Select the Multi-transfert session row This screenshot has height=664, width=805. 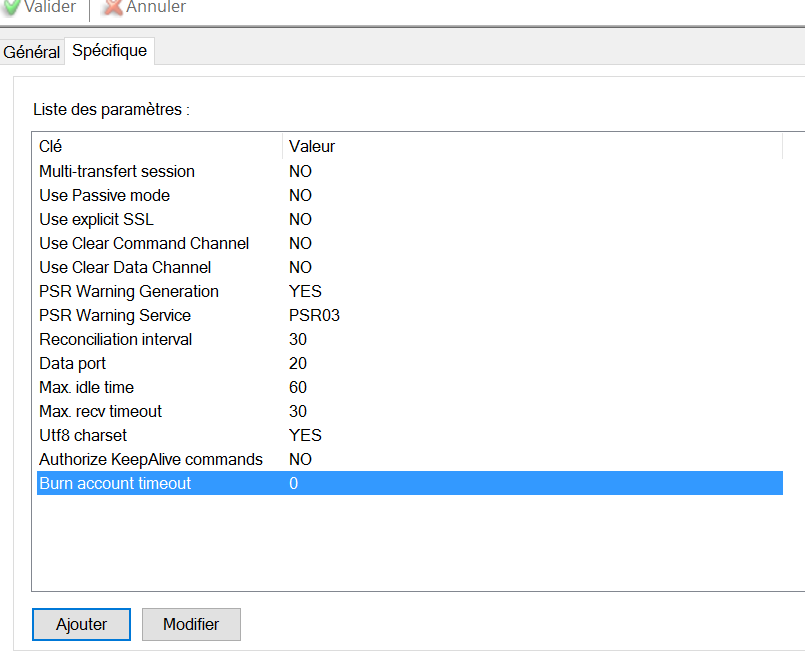click(117, 172)
